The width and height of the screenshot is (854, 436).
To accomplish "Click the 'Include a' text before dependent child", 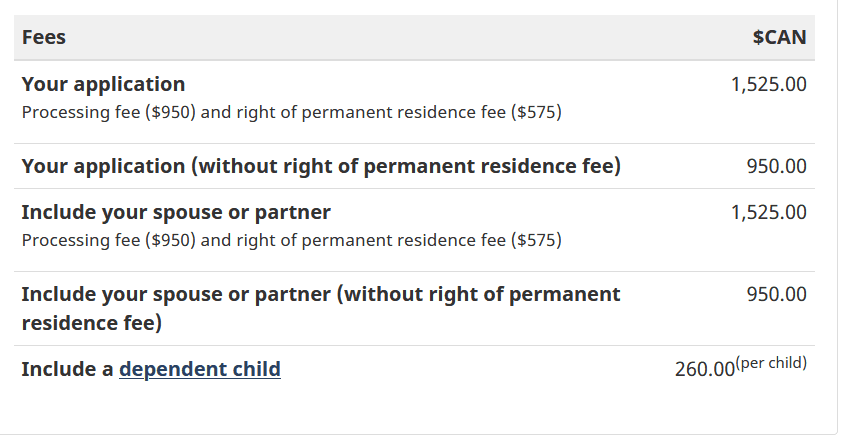I will tap(68, 370).
